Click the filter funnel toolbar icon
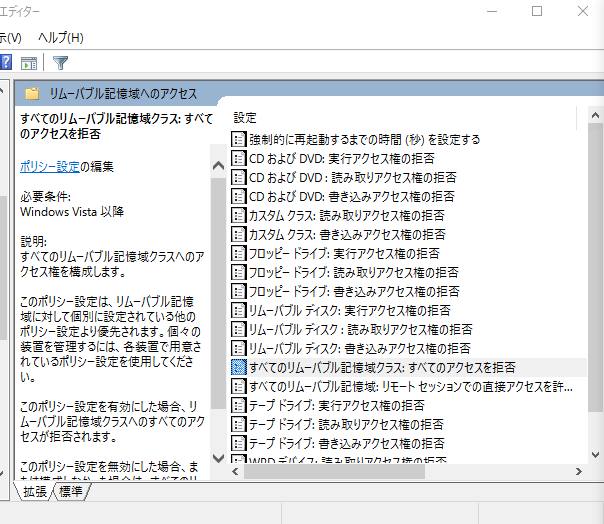This screenshot has height=524, width=604. (x=60, y=63)
